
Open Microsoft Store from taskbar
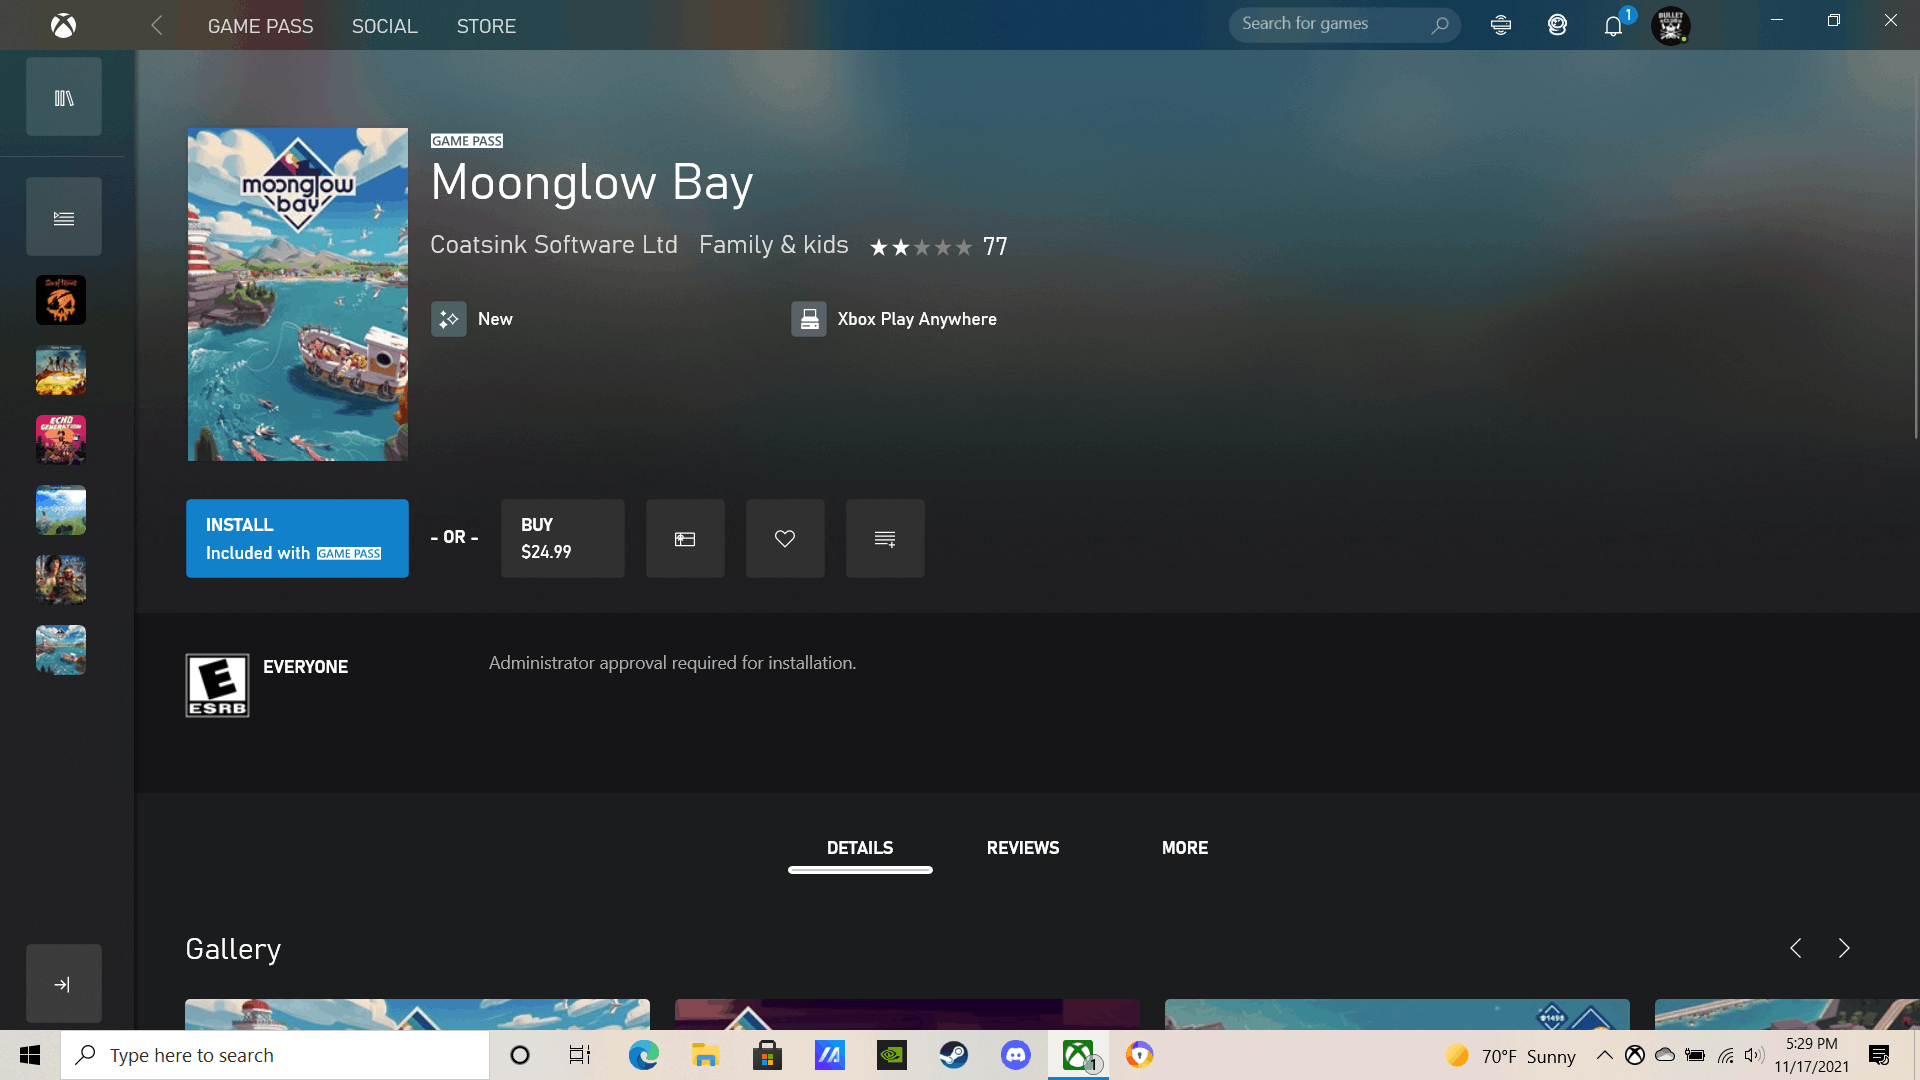pos(768,1055)
